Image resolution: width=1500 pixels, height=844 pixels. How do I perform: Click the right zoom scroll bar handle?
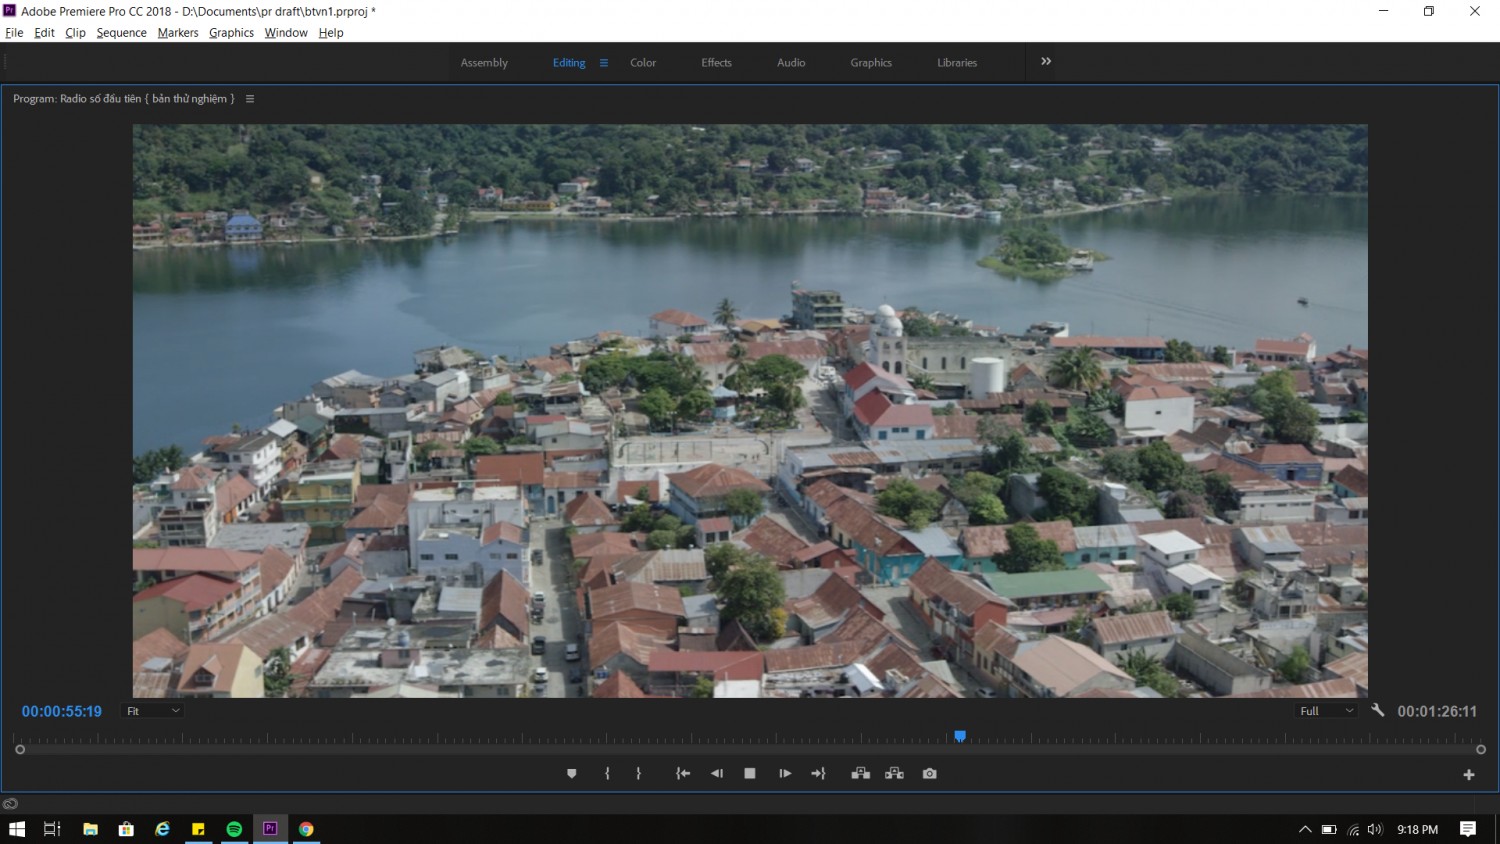tap(1481, 749)
